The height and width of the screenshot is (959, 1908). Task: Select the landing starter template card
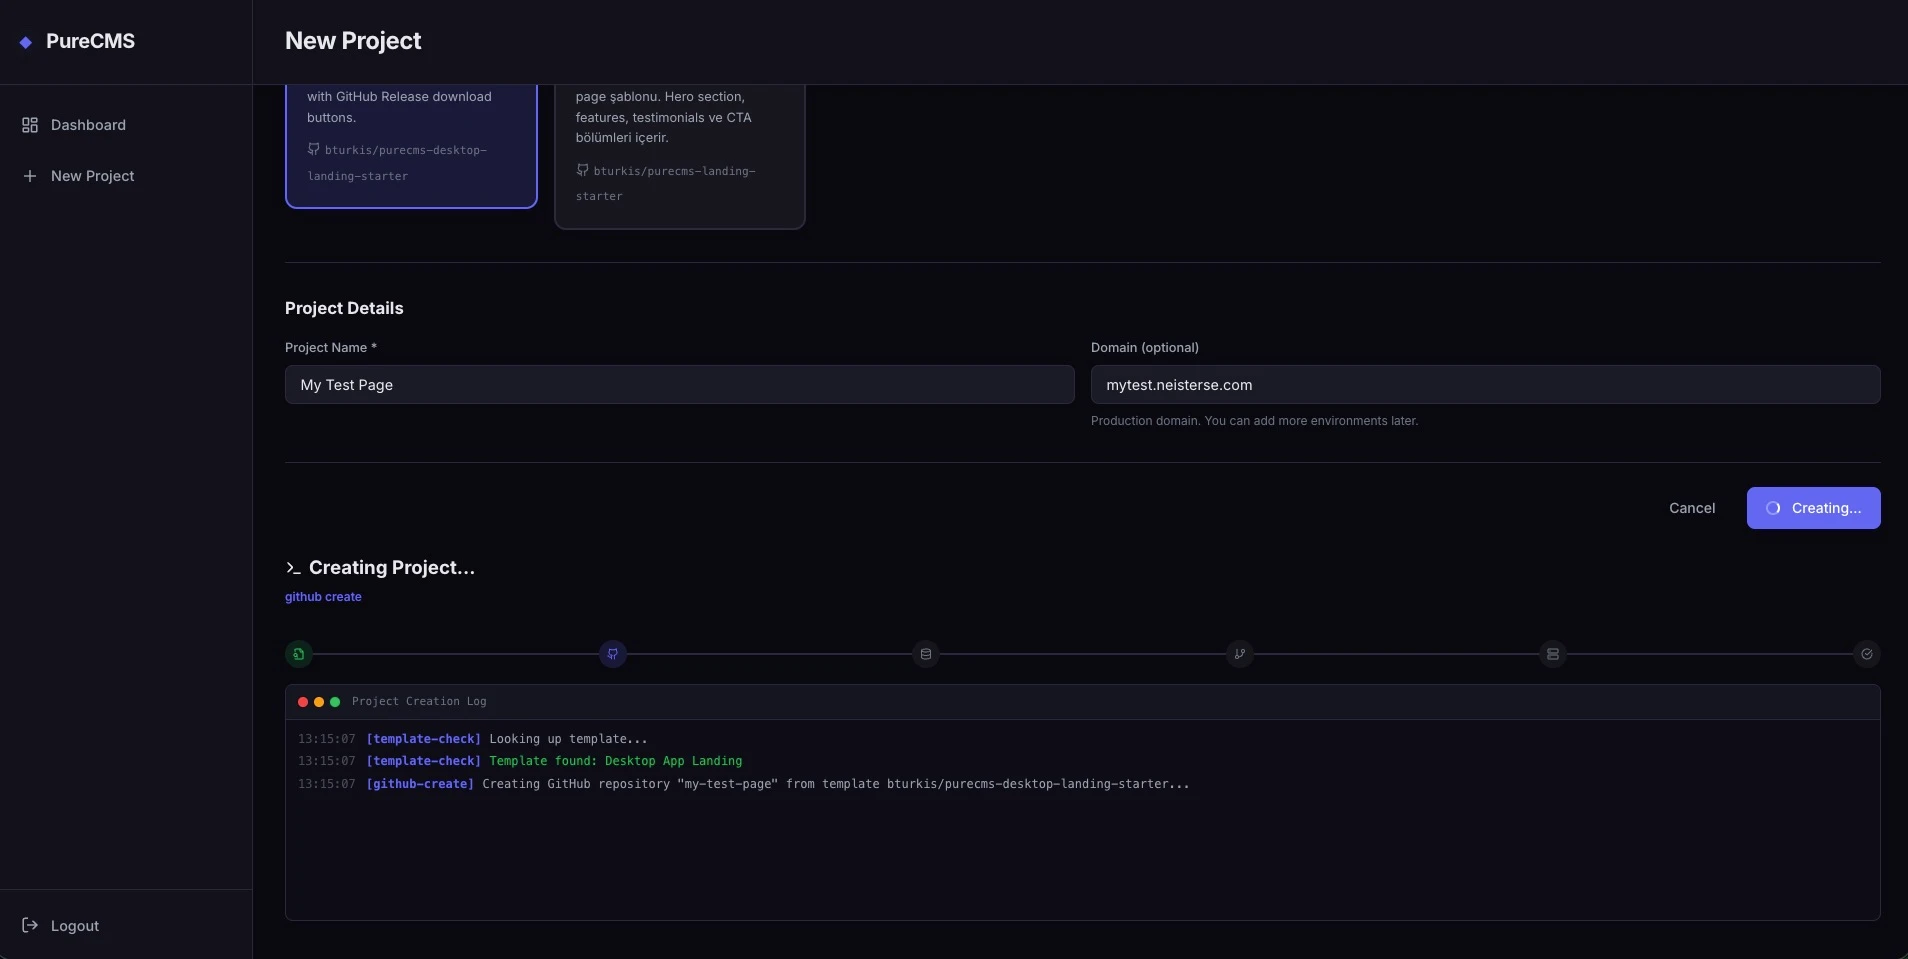pos(680,157)
